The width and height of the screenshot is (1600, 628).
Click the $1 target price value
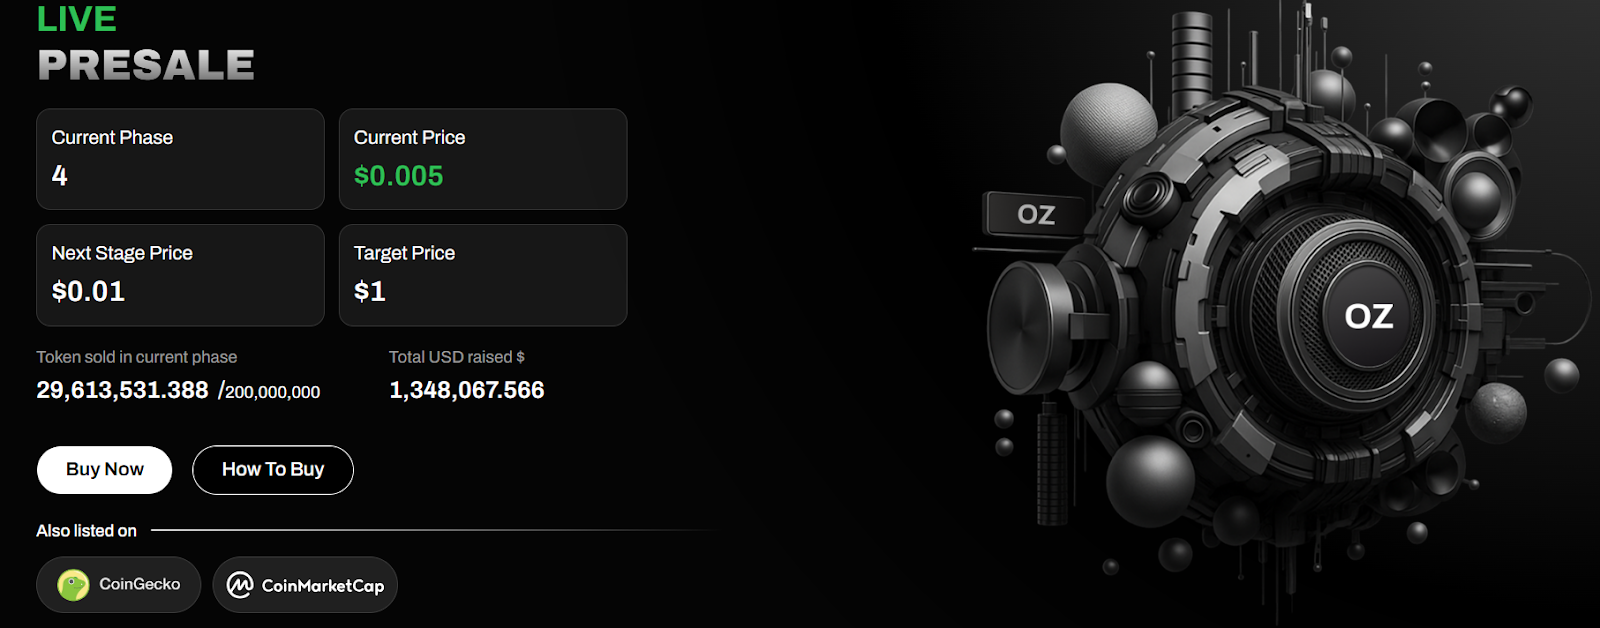pos(369,292)
